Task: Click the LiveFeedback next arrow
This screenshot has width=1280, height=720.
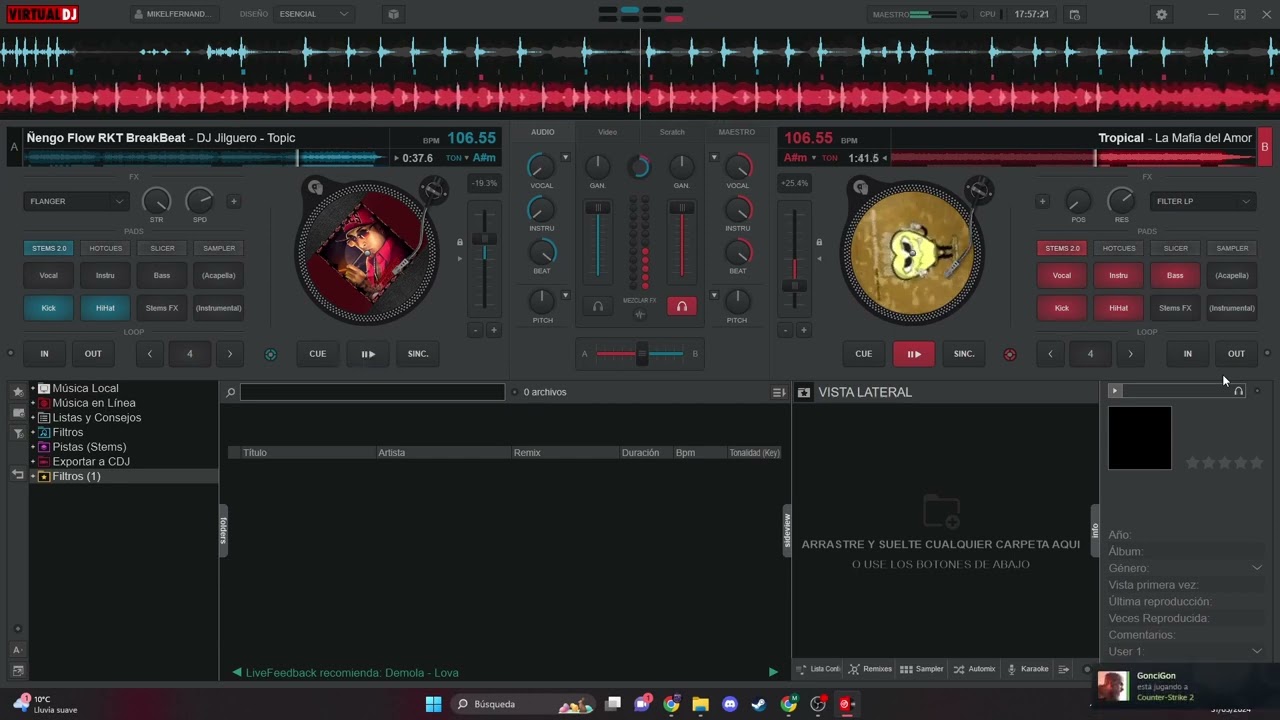Action: (x=773, y=673)
